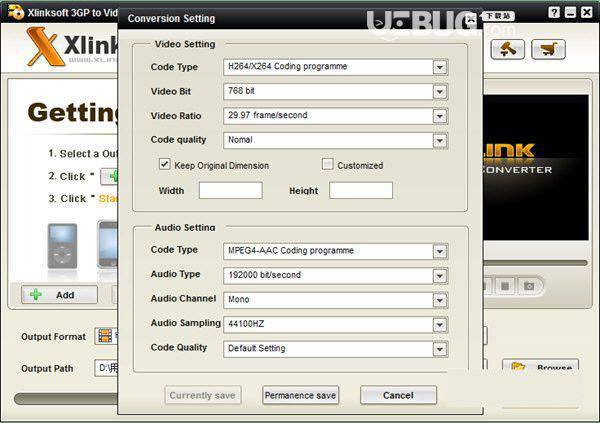
Task: Expand the Audio Sampling dropdown
Action: click(440, 325)
